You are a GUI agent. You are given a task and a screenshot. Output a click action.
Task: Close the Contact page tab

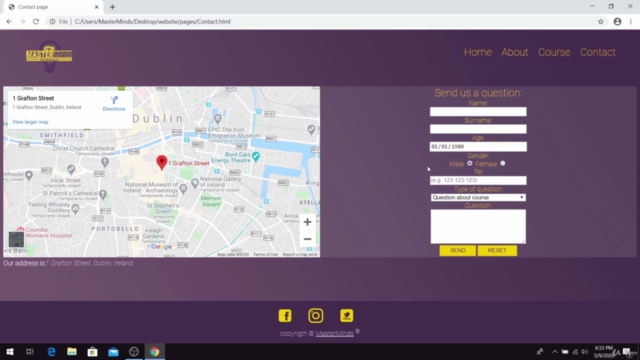[x=96, y=7]
